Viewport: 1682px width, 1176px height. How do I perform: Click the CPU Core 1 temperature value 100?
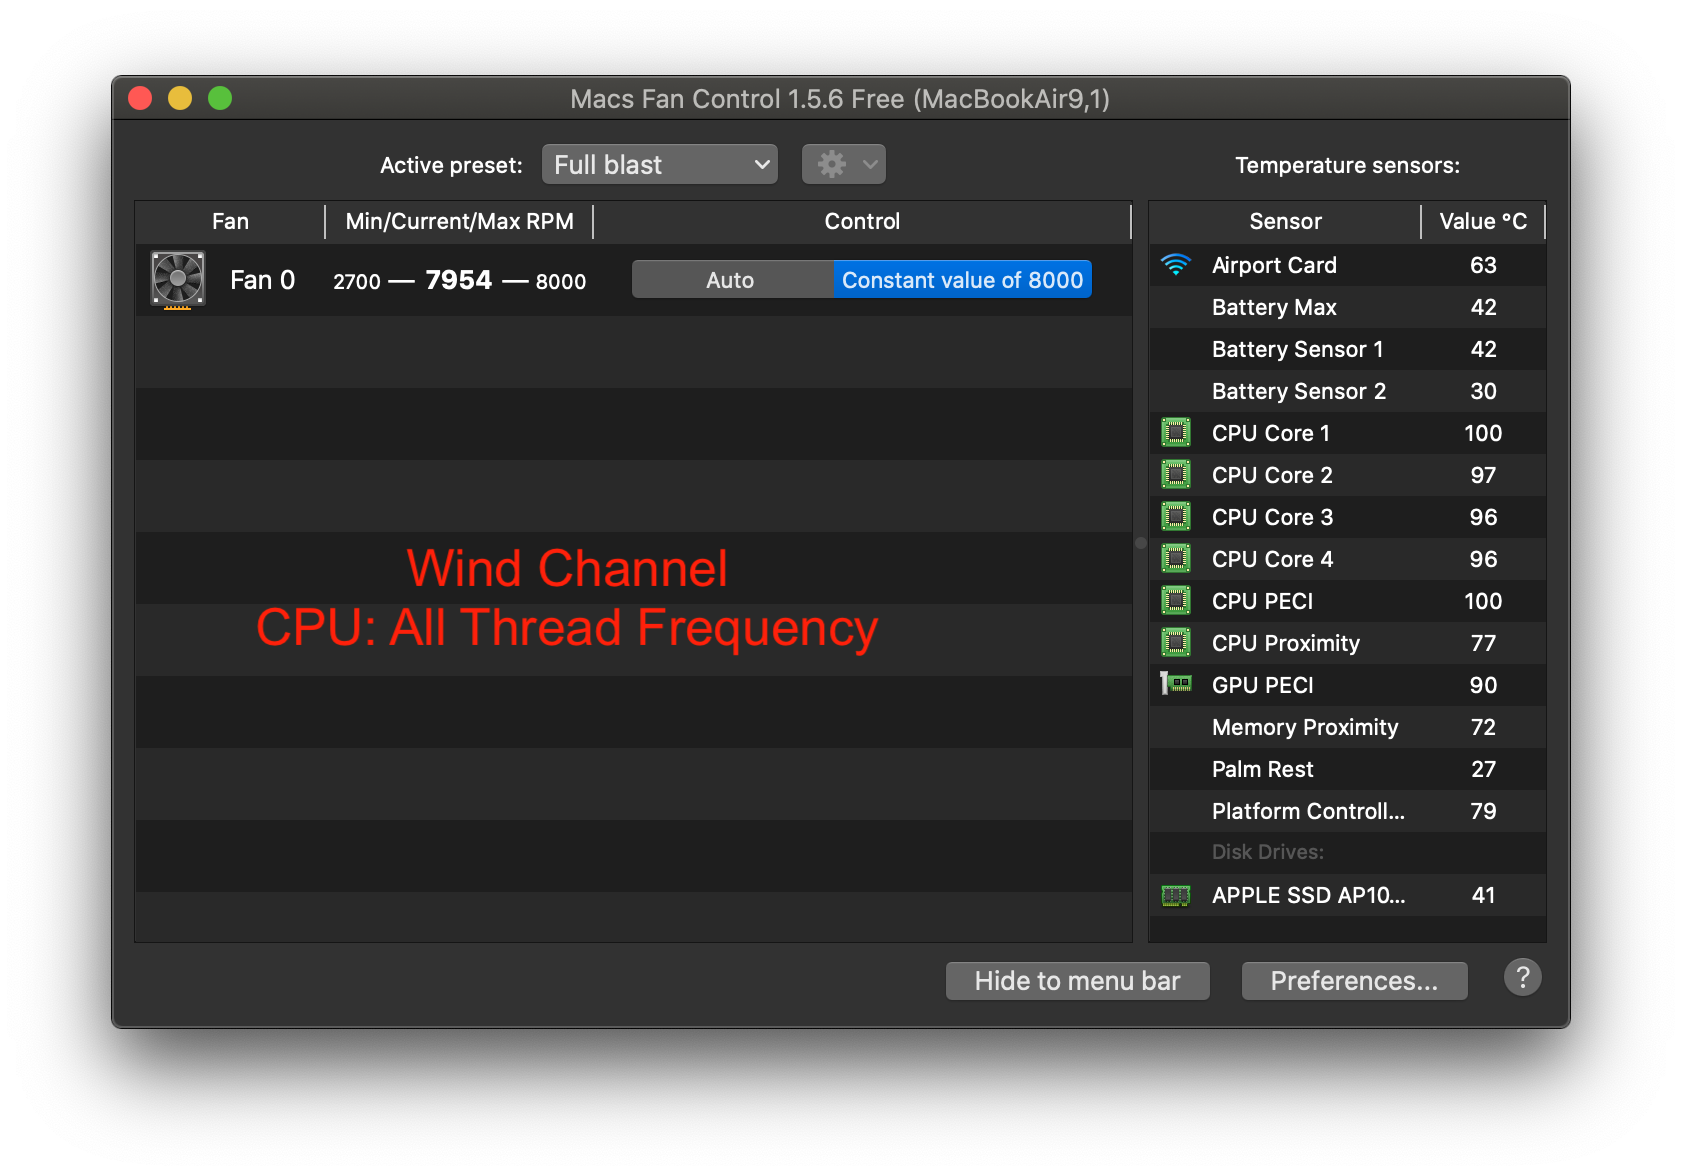(x=1483, y=433)
